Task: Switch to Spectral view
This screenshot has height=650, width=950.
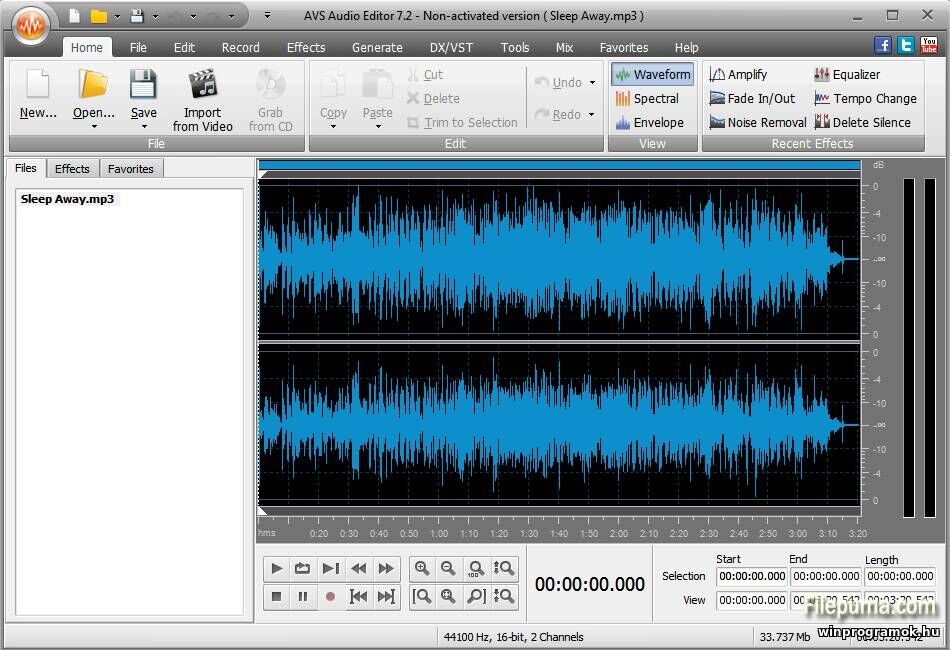Action: click(x=647, y=98)
